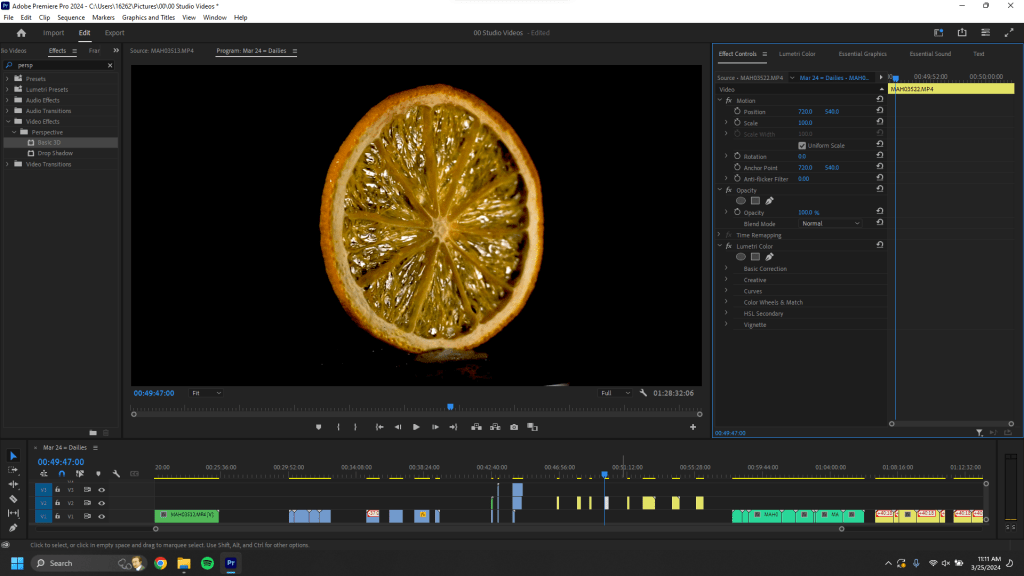Open the Sequence menu
The image size is (1024, 576).
click(71, 17)
